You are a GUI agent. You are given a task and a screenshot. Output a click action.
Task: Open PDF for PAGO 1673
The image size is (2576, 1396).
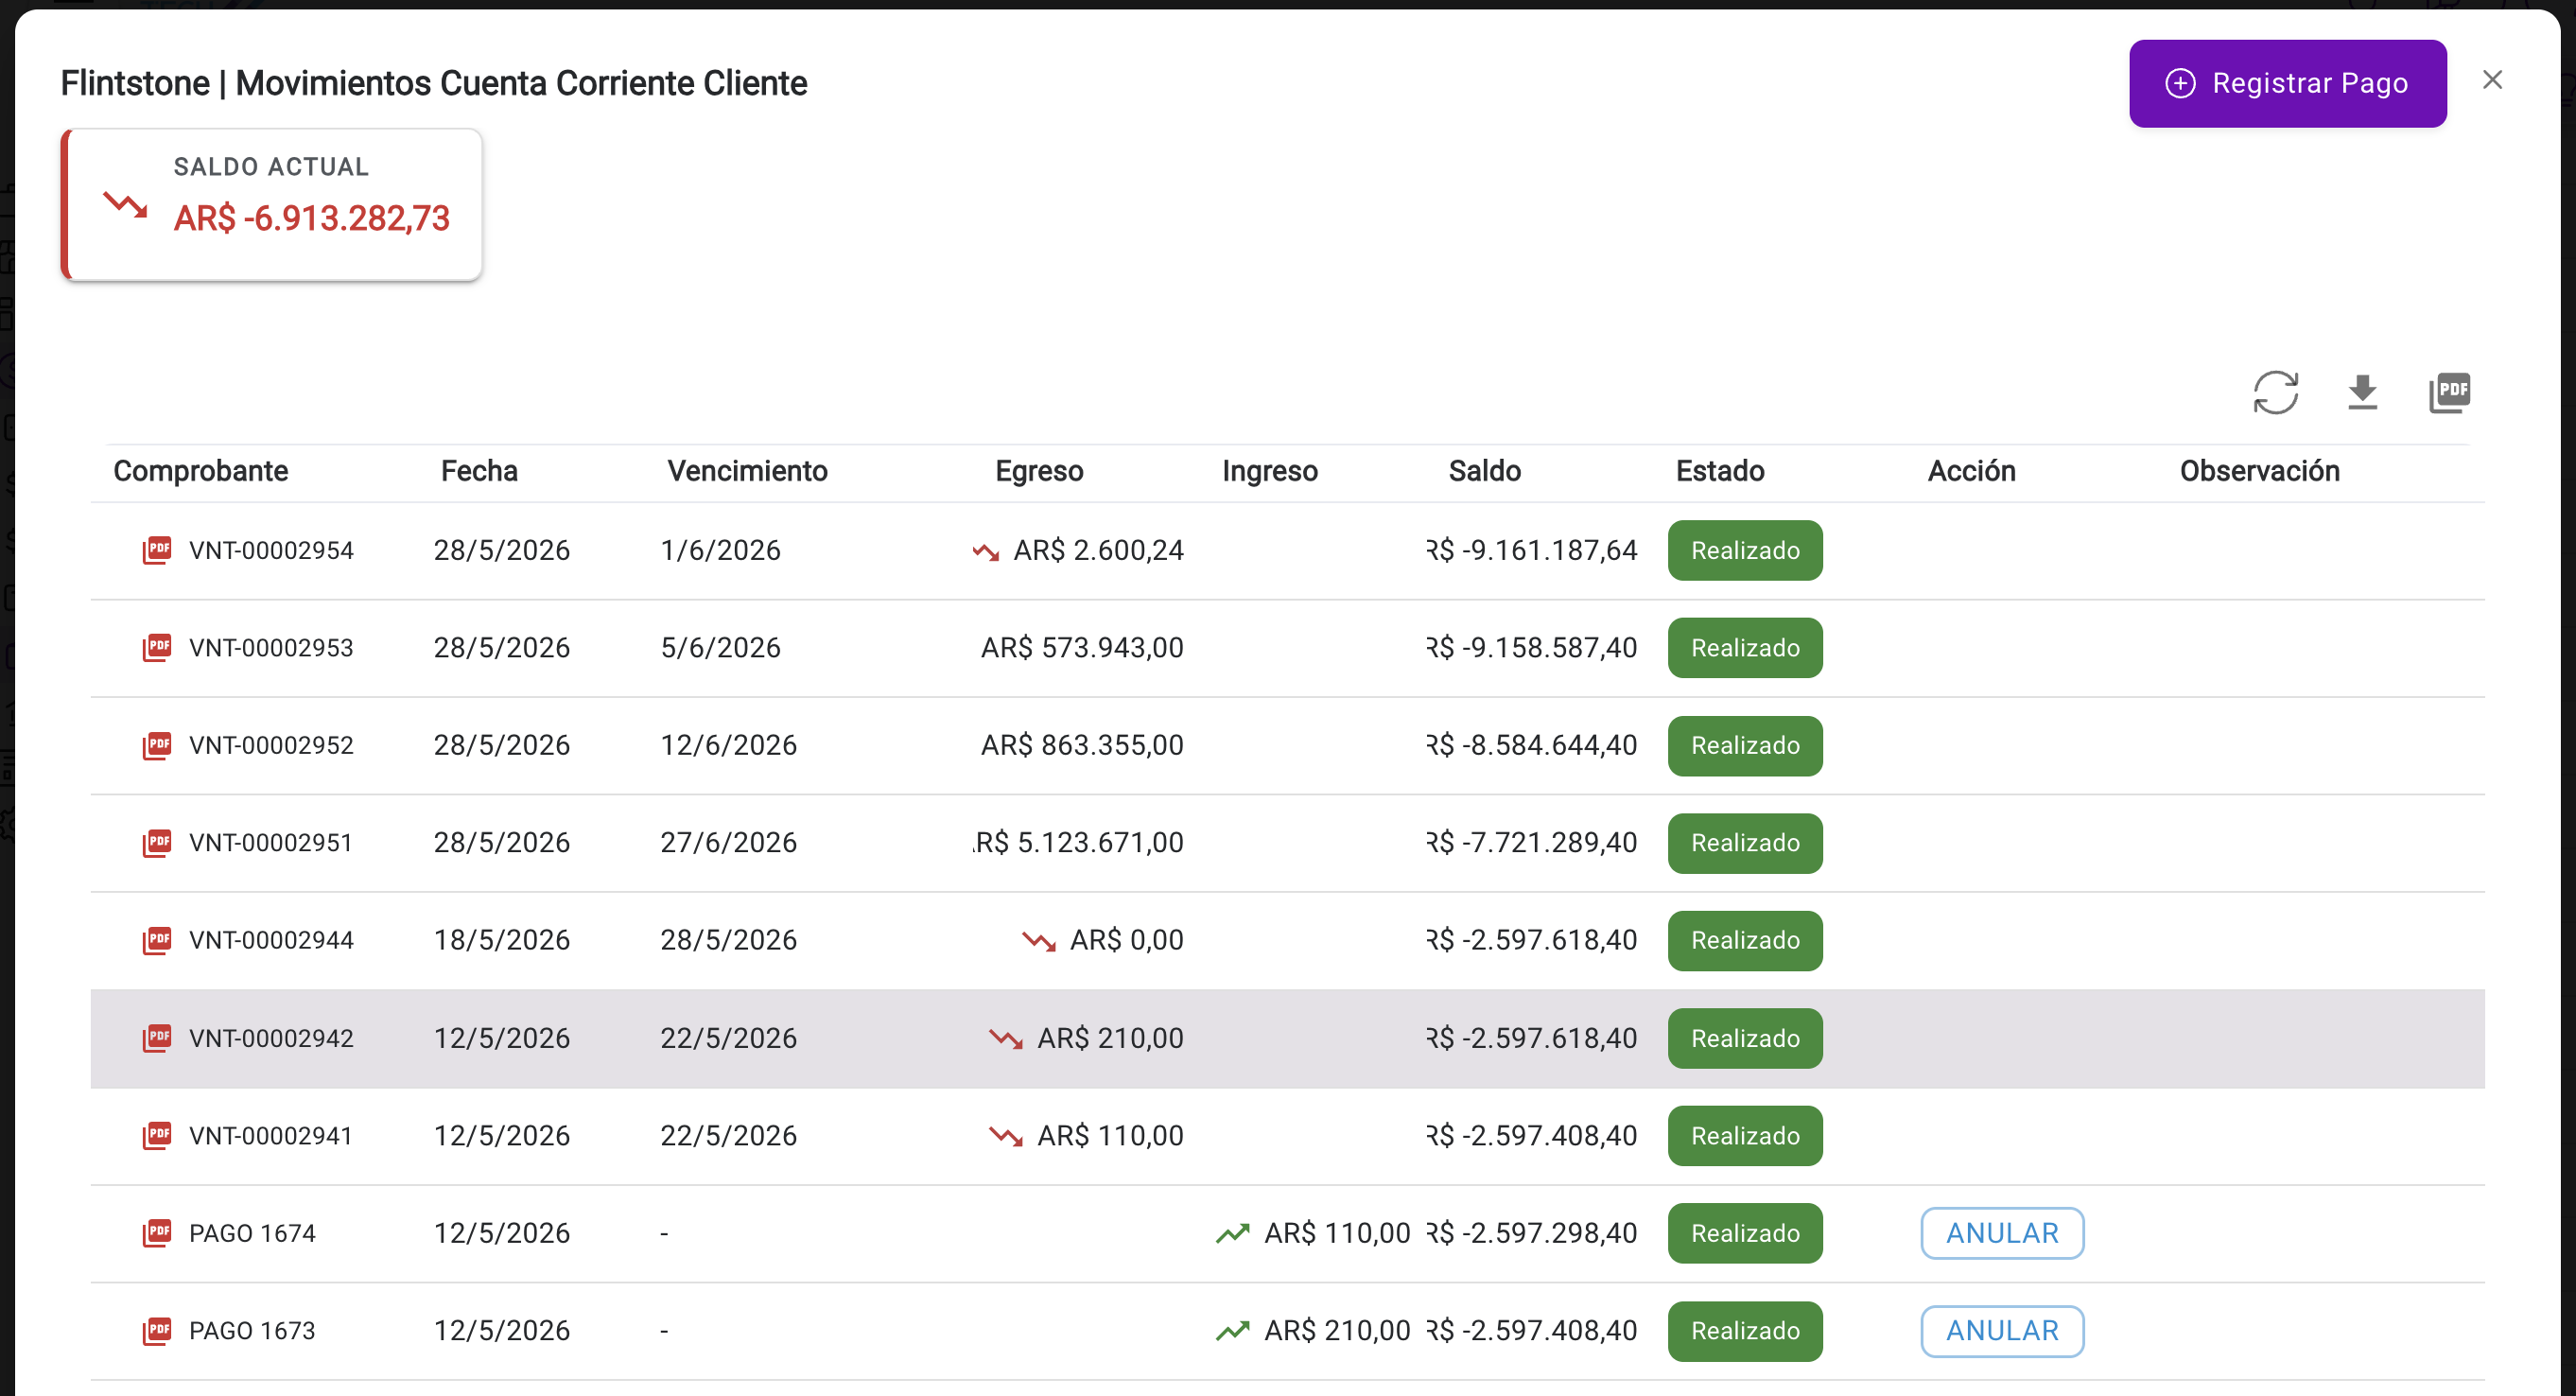(157, 1331)
